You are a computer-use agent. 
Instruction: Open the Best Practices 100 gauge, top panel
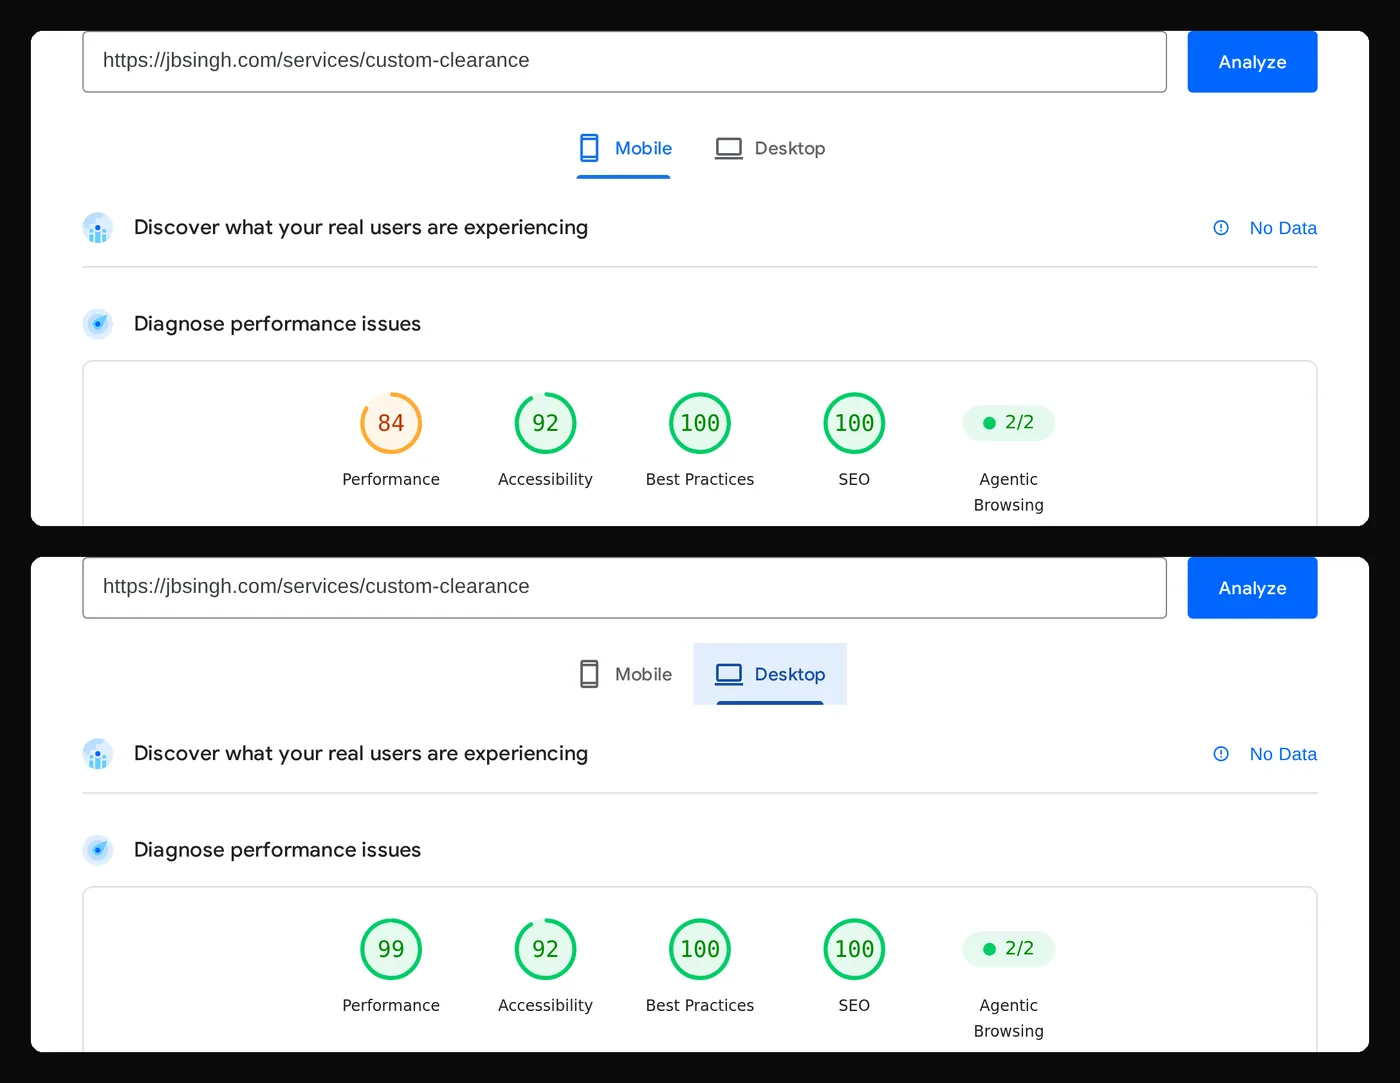click(700, 423)
